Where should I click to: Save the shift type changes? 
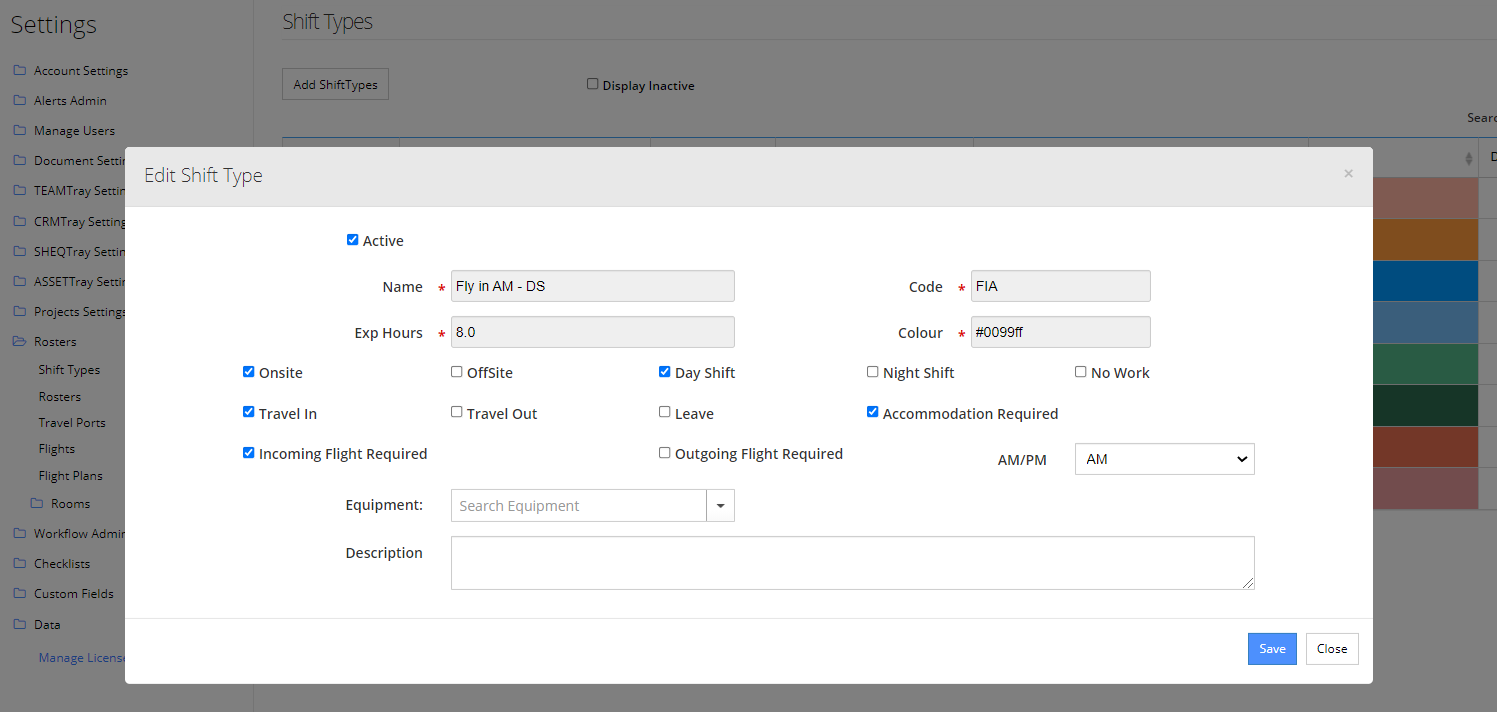click(x=1272, y=649)
